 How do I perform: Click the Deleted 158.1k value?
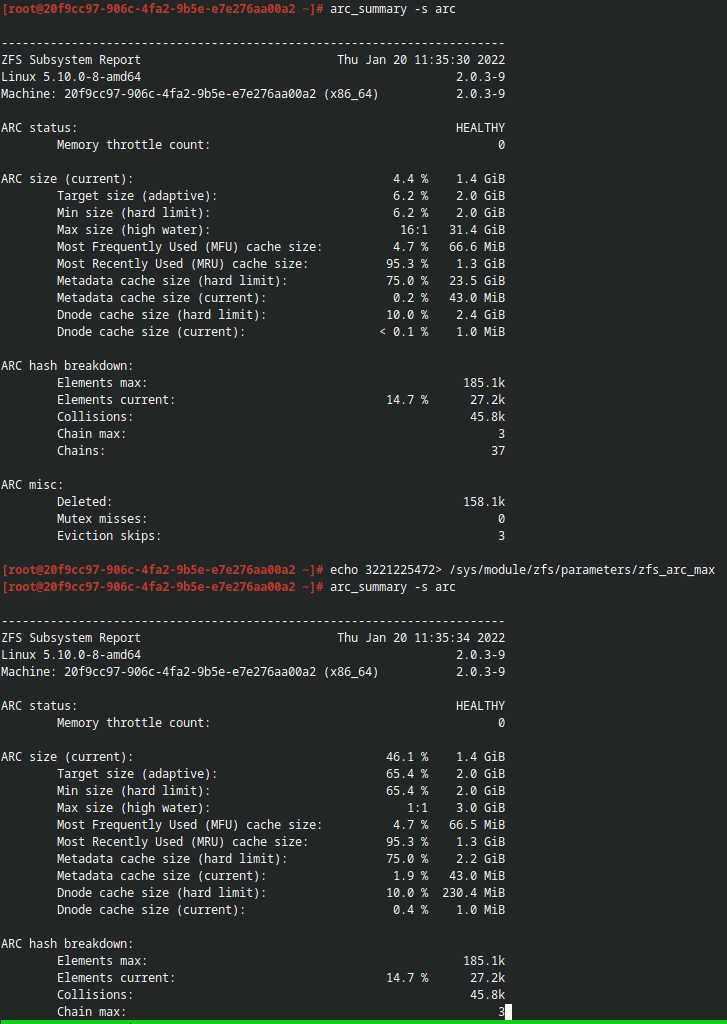pyautogui.click(x=484, y=502)
